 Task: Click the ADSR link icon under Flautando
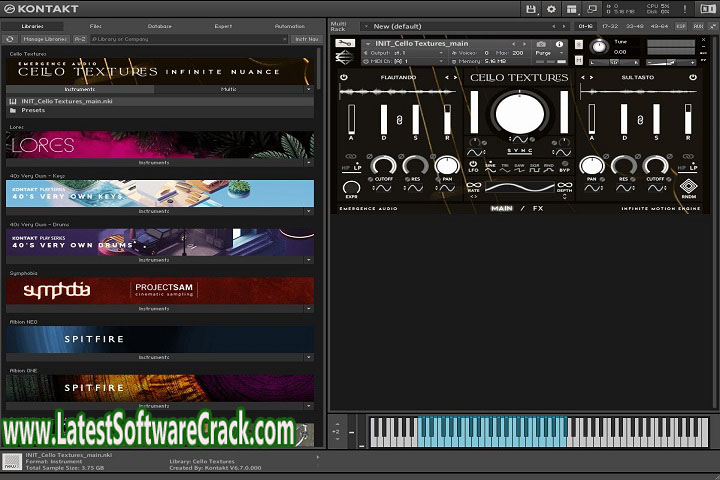(399, 120)
